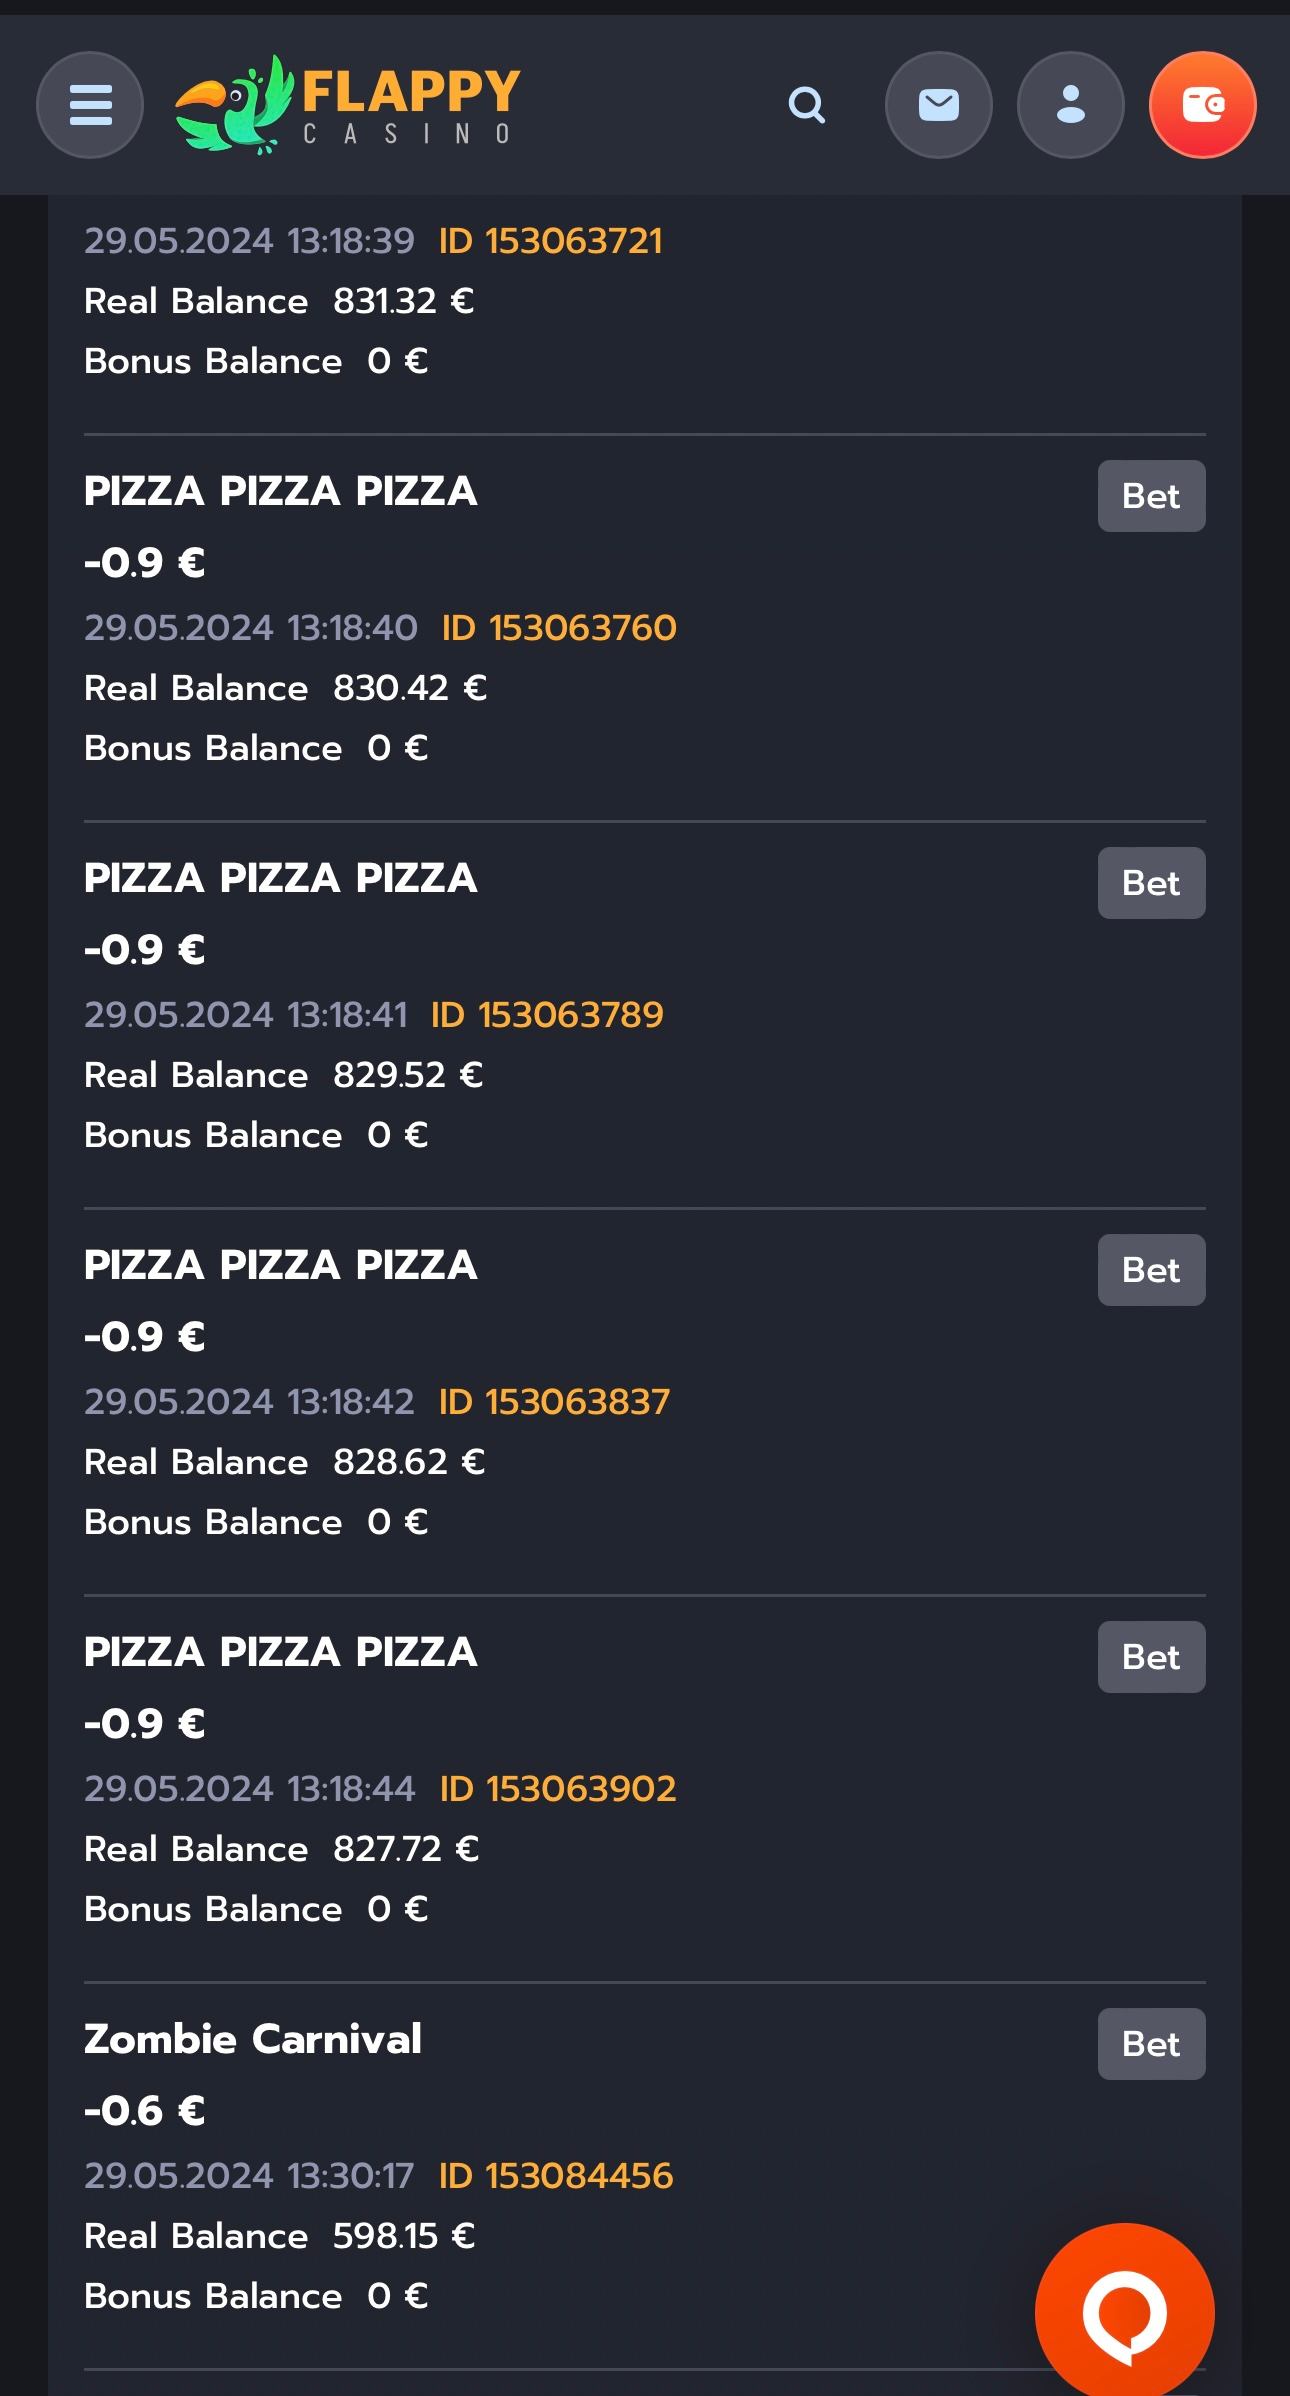The width and height of the screenshot is (1290, 2396).
Task: Click Bet tag on Zombie Carnival entry
Action: (x=1151, y=2044)
